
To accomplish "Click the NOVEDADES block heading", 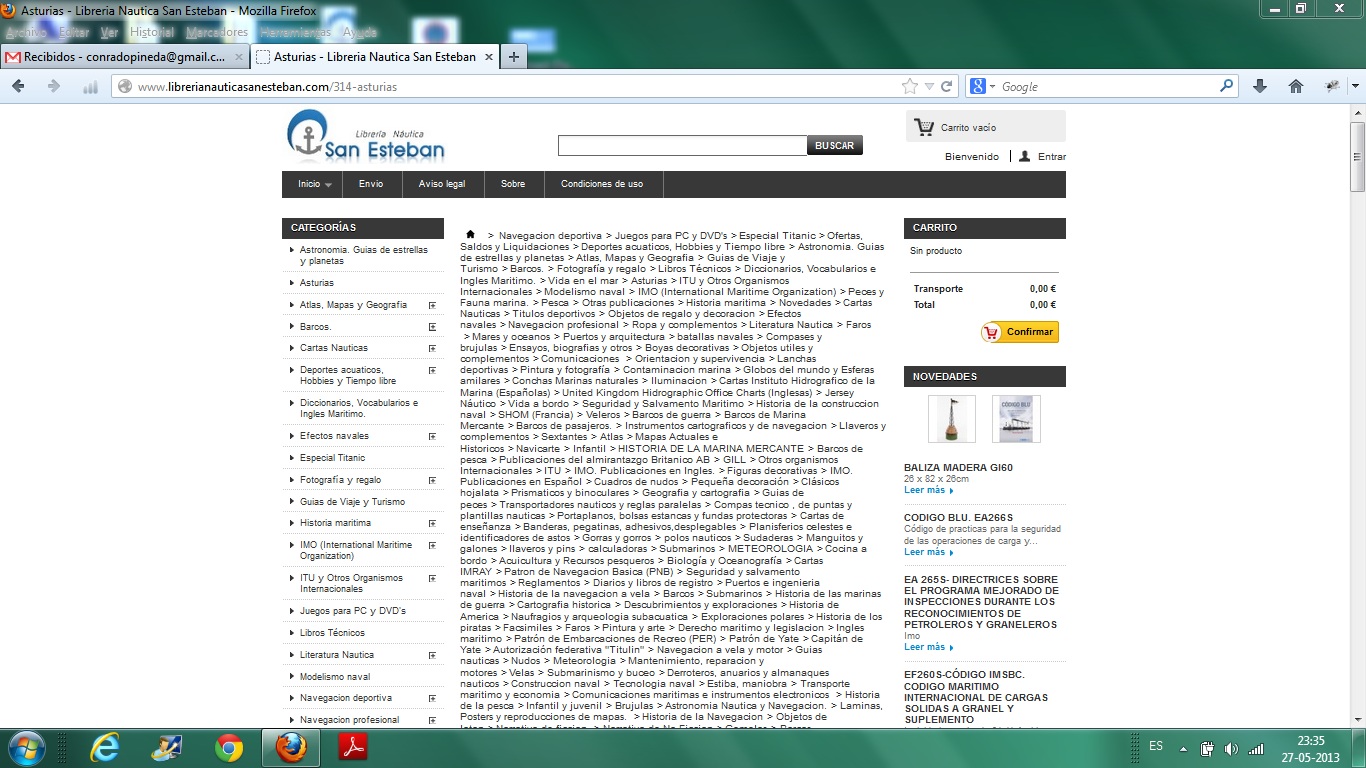I will [985, 376].
